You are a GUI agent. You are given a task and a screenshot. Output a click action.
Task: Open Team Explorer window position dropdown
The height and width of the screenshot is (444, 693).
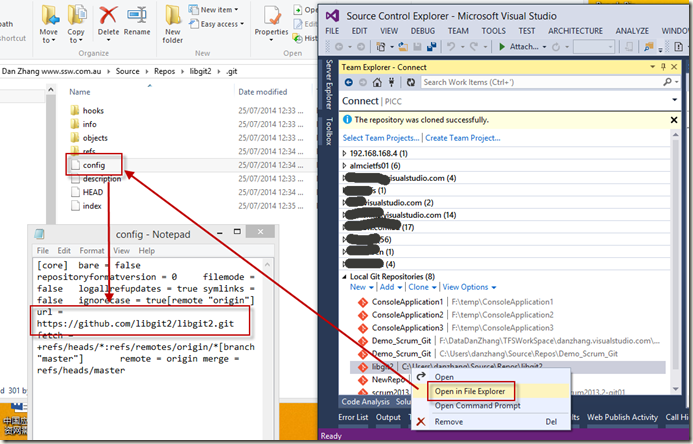652,67
